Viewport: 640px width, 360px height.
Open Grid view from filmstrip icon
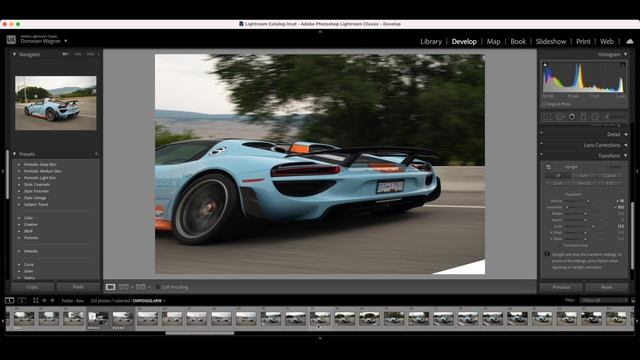click(36, 300)
